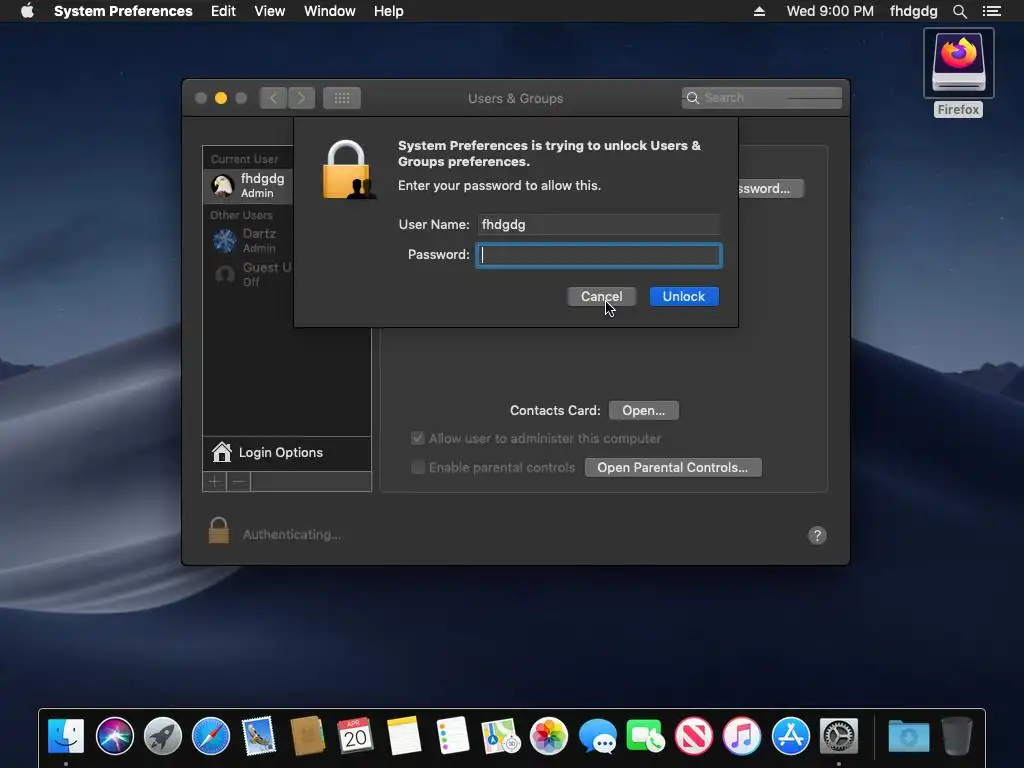Open Contacts book icon in Dock
1024x768 pixels.
tap(307, 736)
